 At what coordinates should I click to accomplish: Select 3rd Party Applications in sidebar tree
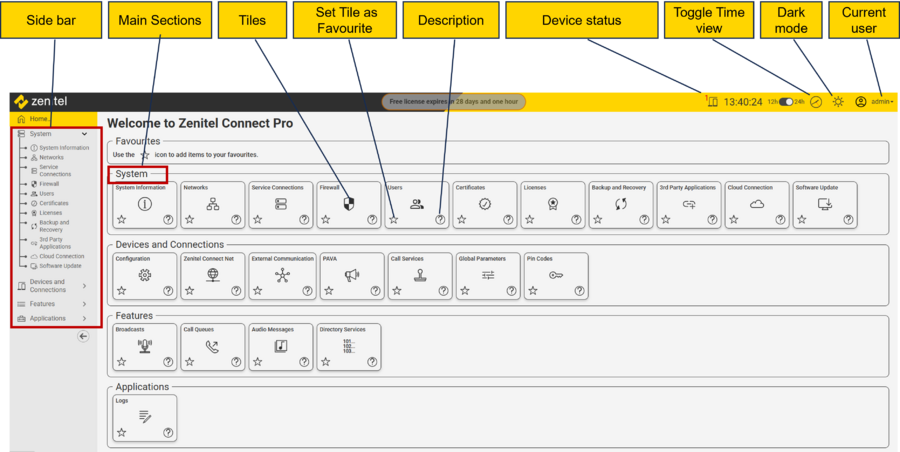tap(51, 243)
